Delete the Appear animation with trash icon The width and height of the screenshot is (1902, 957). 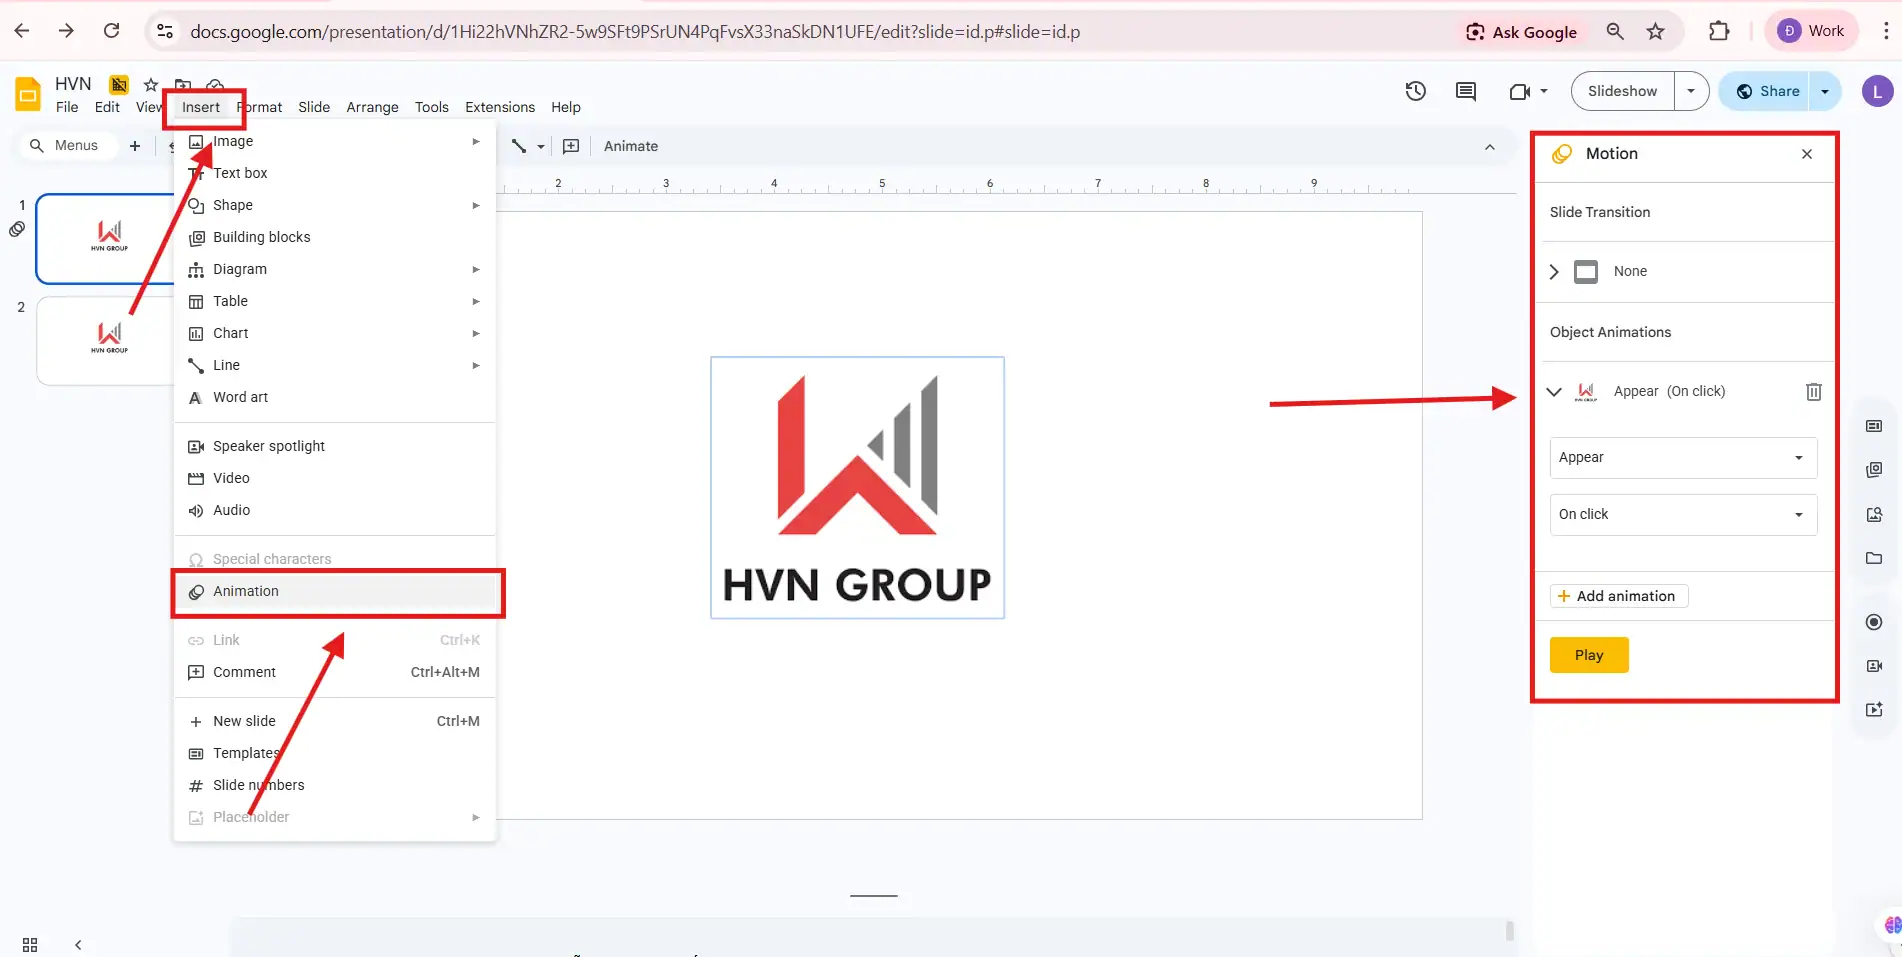[1813, 392]
